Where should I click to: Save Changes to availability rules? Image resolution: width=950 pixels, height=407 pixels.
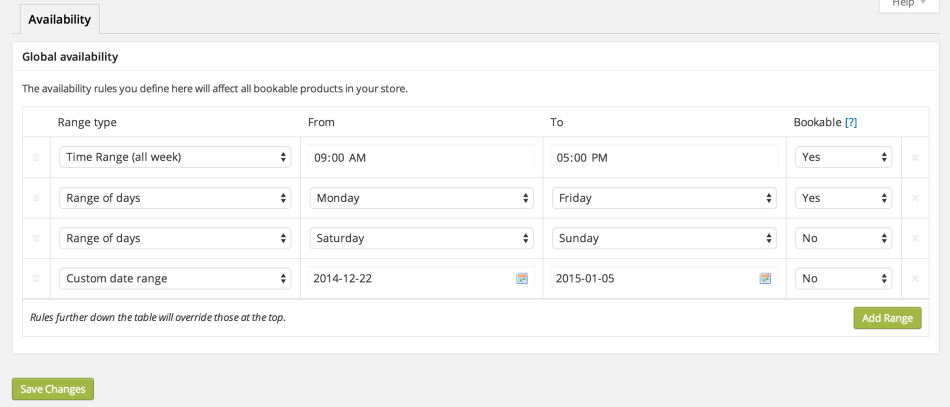[x=52, y=389]
